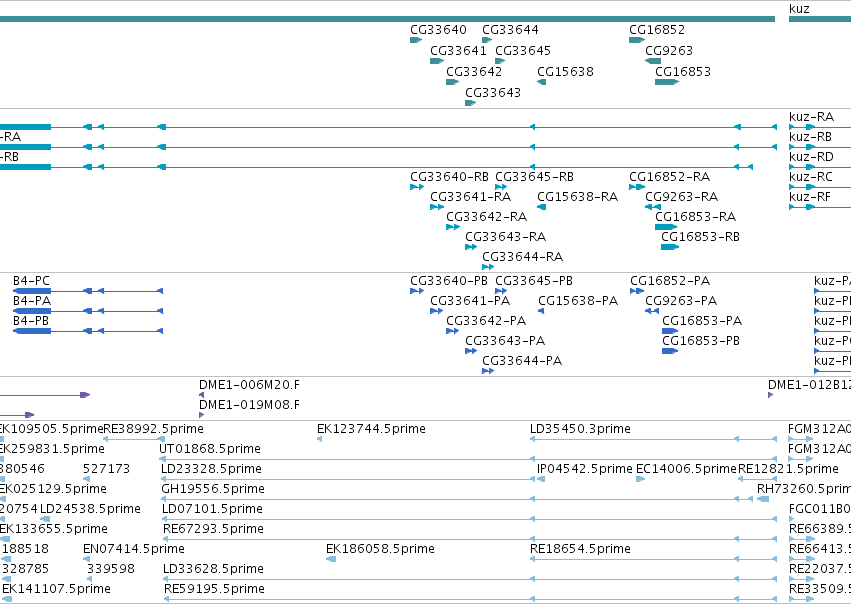Open protein CG33644-PA
Image resolution: width=851 pixels, height=604 pixels.
coord(522,361)
